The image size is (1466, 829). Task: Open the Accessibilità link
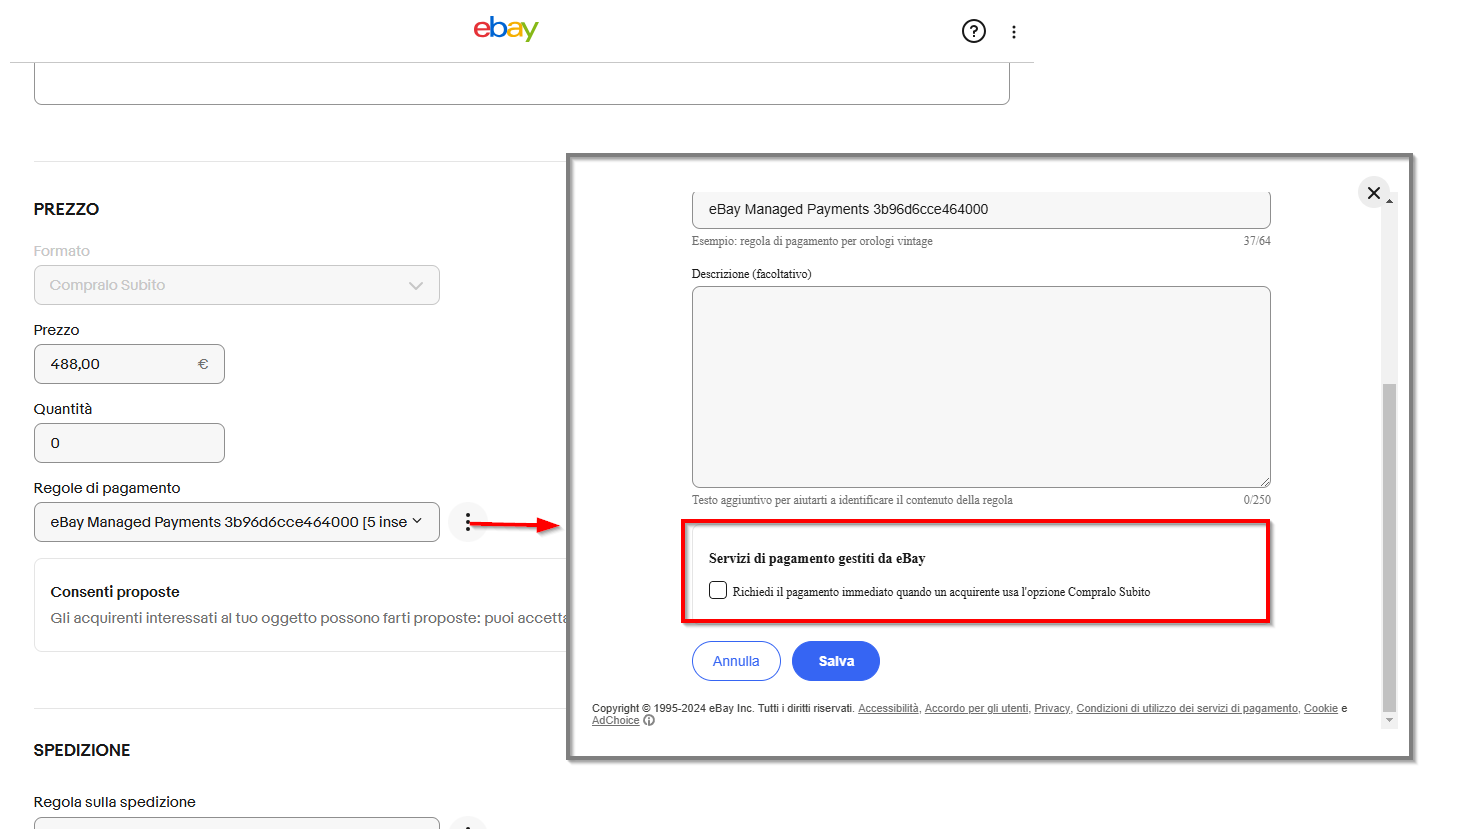pos(888,708)
